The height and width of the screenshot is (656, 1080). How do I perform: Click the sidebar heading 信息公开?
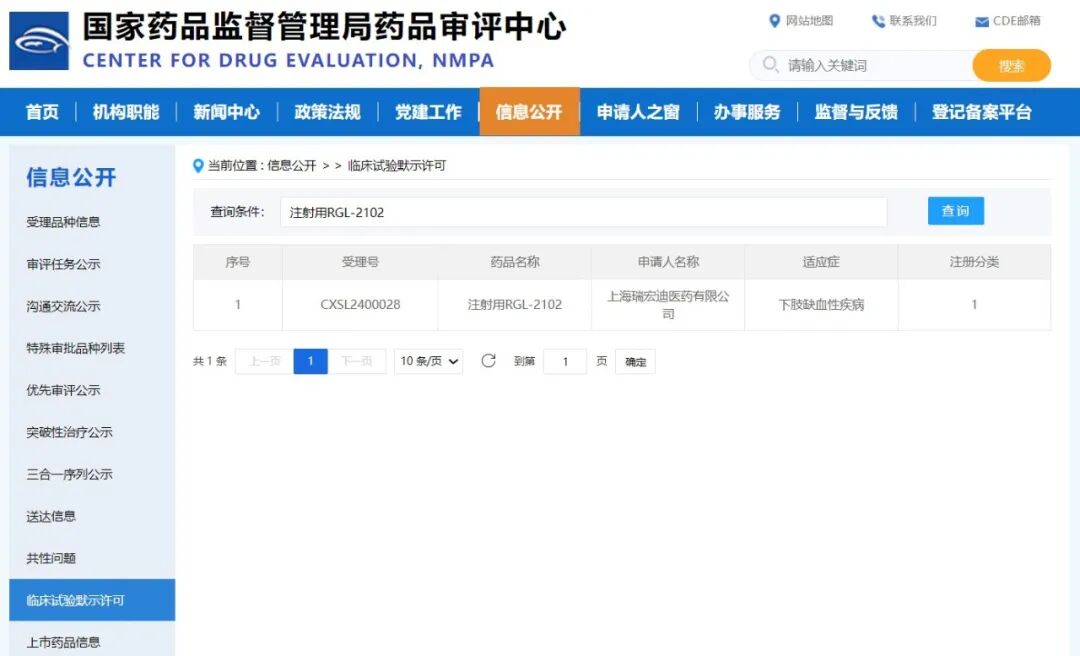point(71,177)
